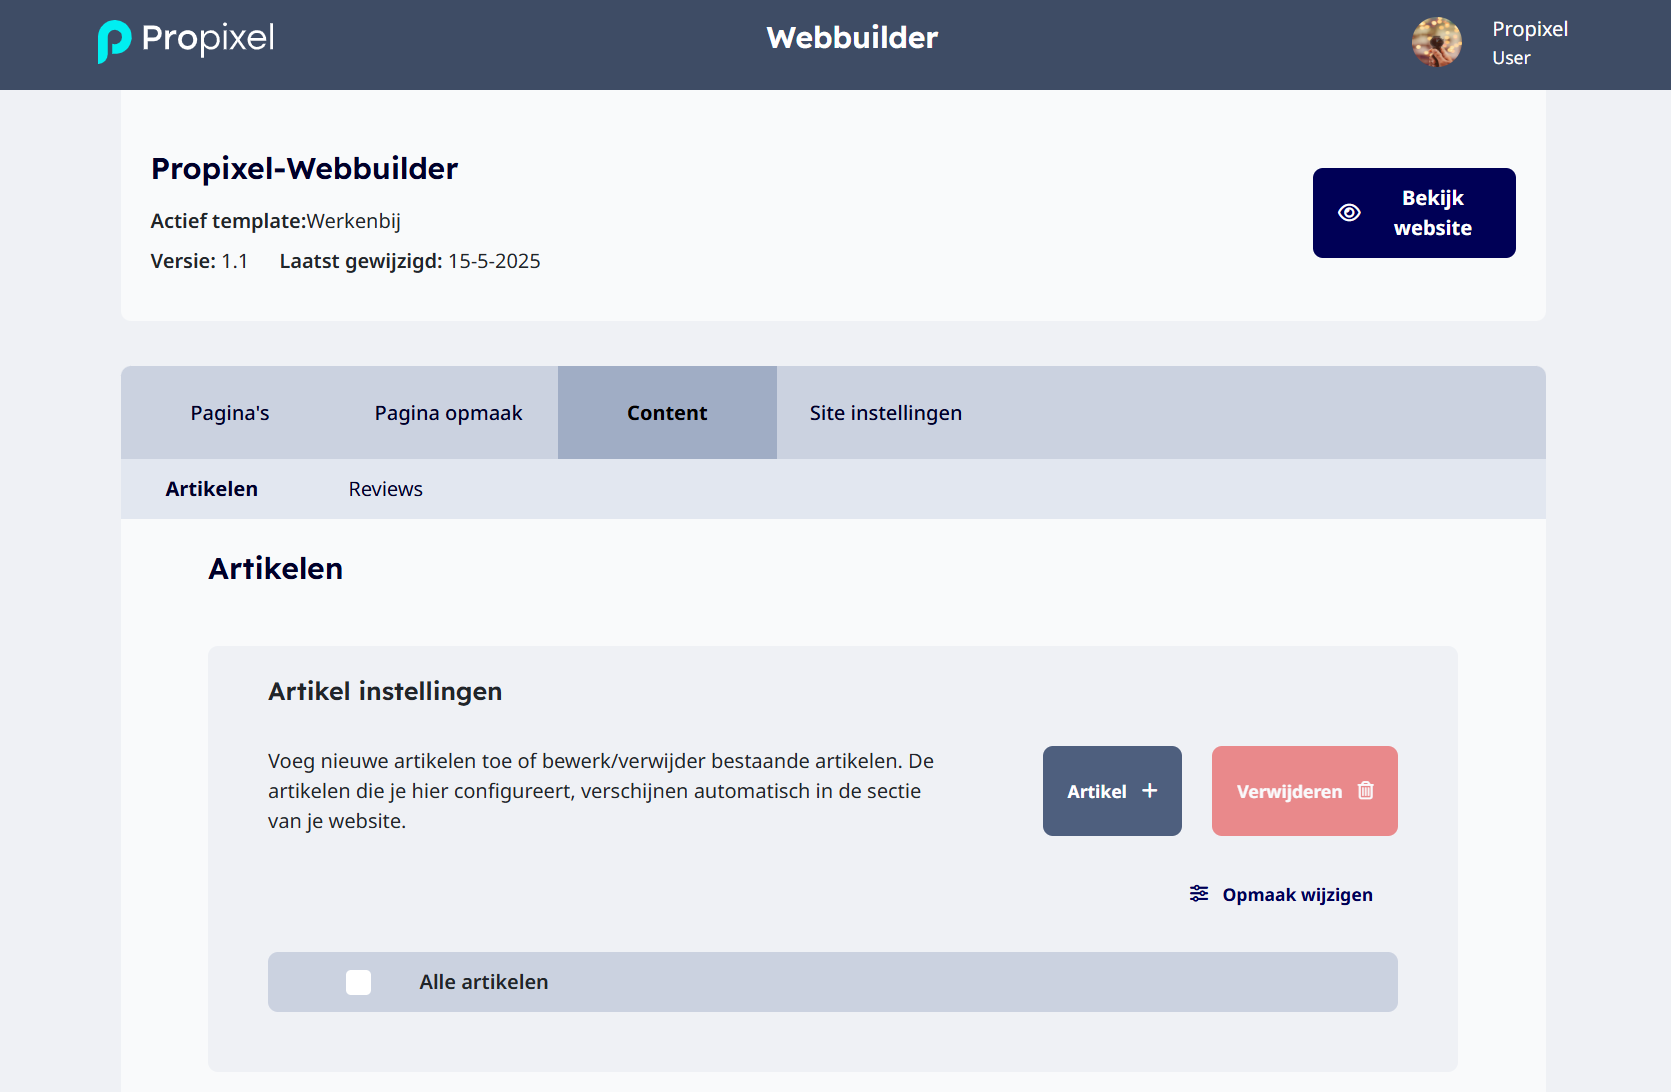The width and height of the screenshot is (1671, 1092).
Task: Click the sliders icon beside Opmaak wijzigen
Action: point(1199,894)
